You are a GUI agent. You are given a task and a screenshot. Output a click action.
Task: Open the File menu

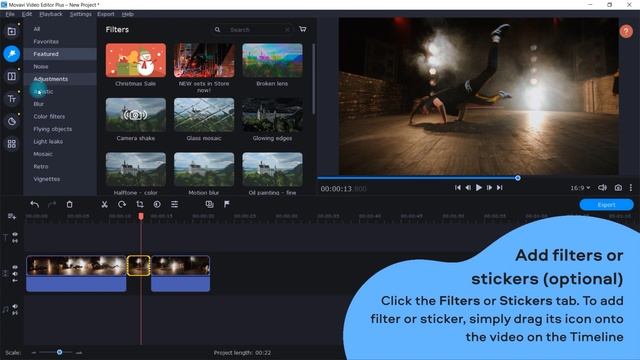[x=10, y=14]
